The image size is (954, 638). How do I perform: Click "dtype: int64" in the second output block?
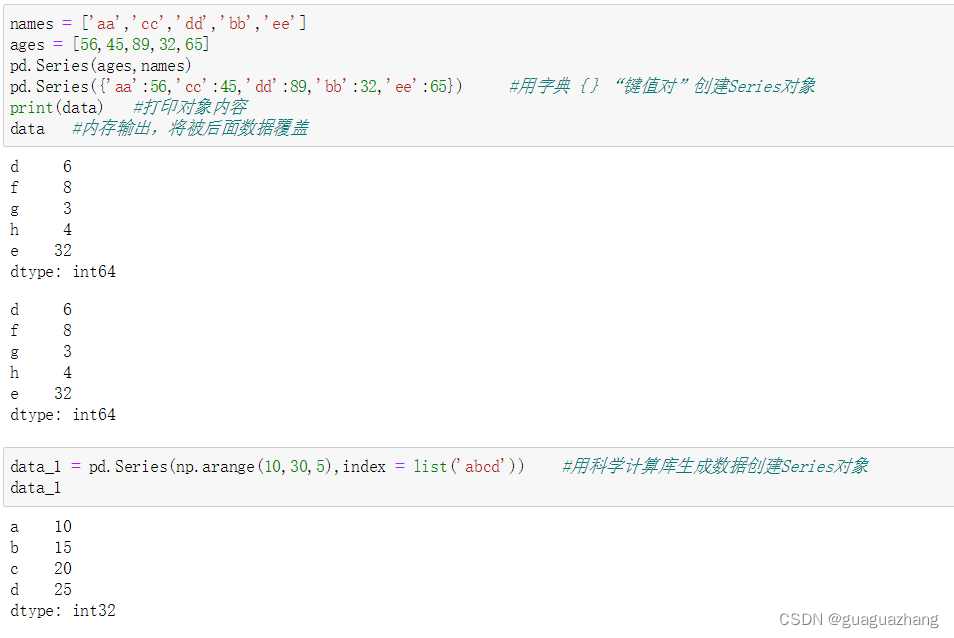click(63, 415)
